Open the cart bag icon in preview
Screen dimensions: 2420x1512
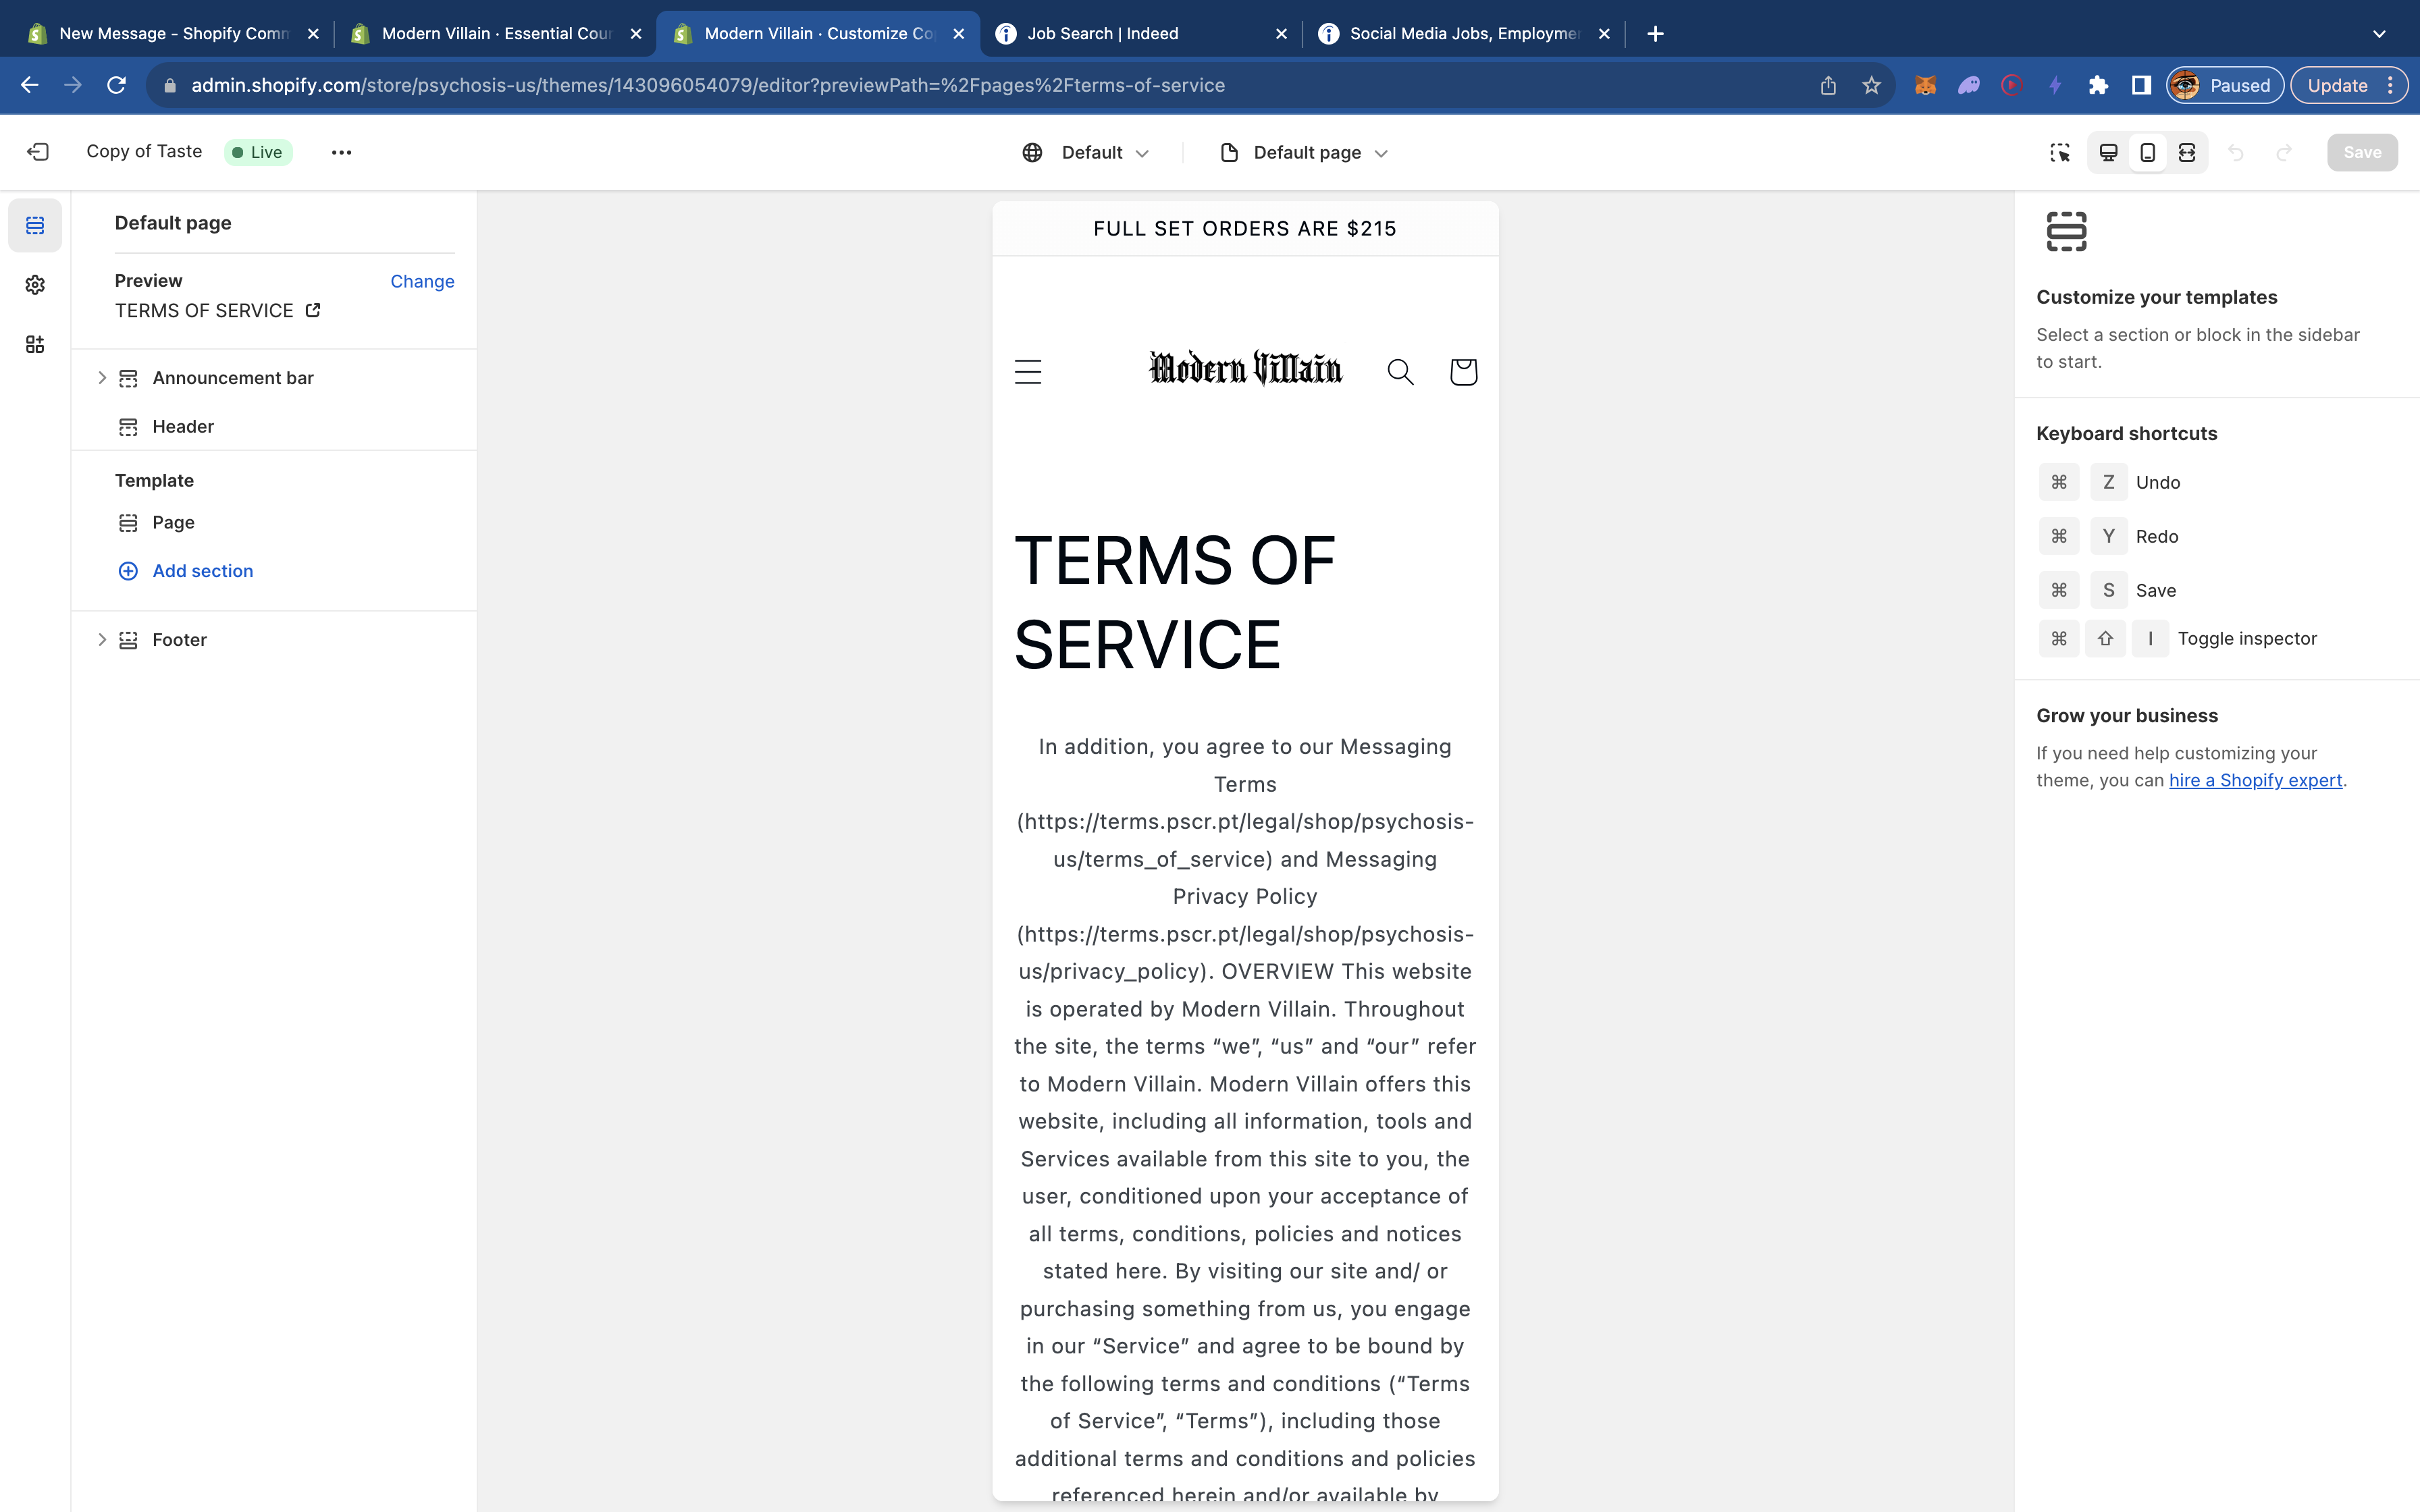click(1463, 372)
